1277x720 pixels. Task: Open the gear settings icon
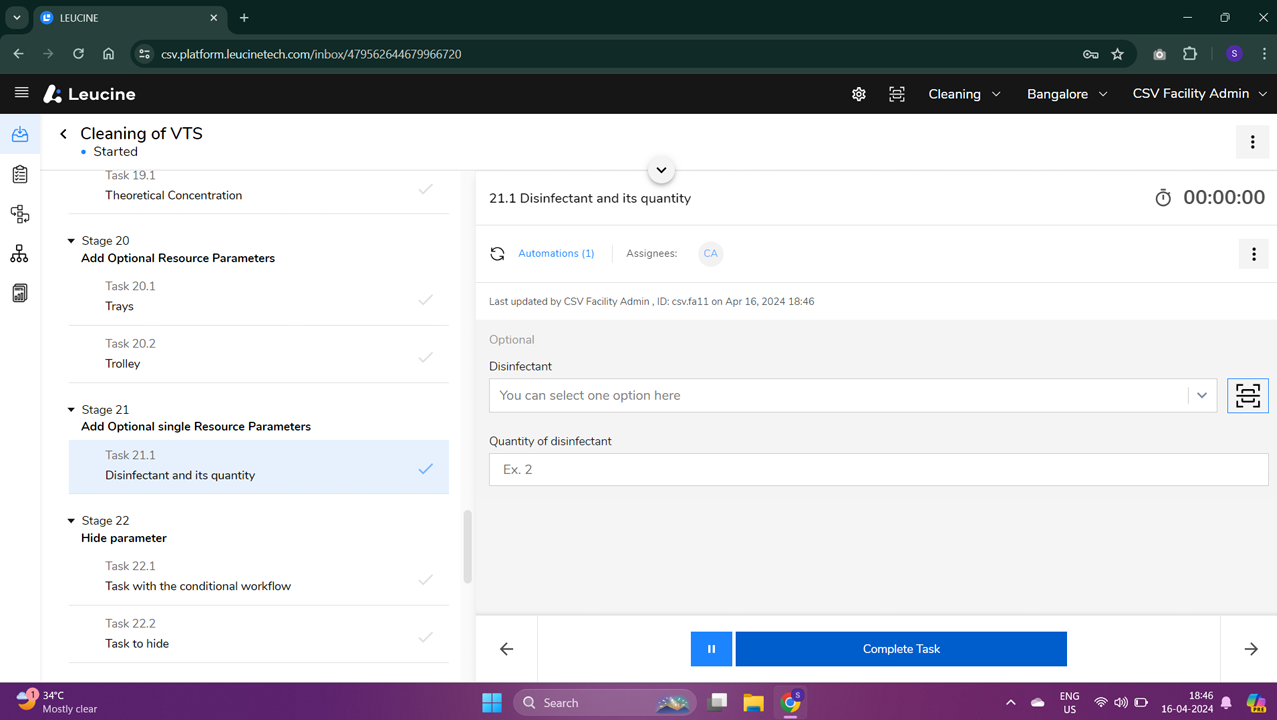(x=858, y=93)
